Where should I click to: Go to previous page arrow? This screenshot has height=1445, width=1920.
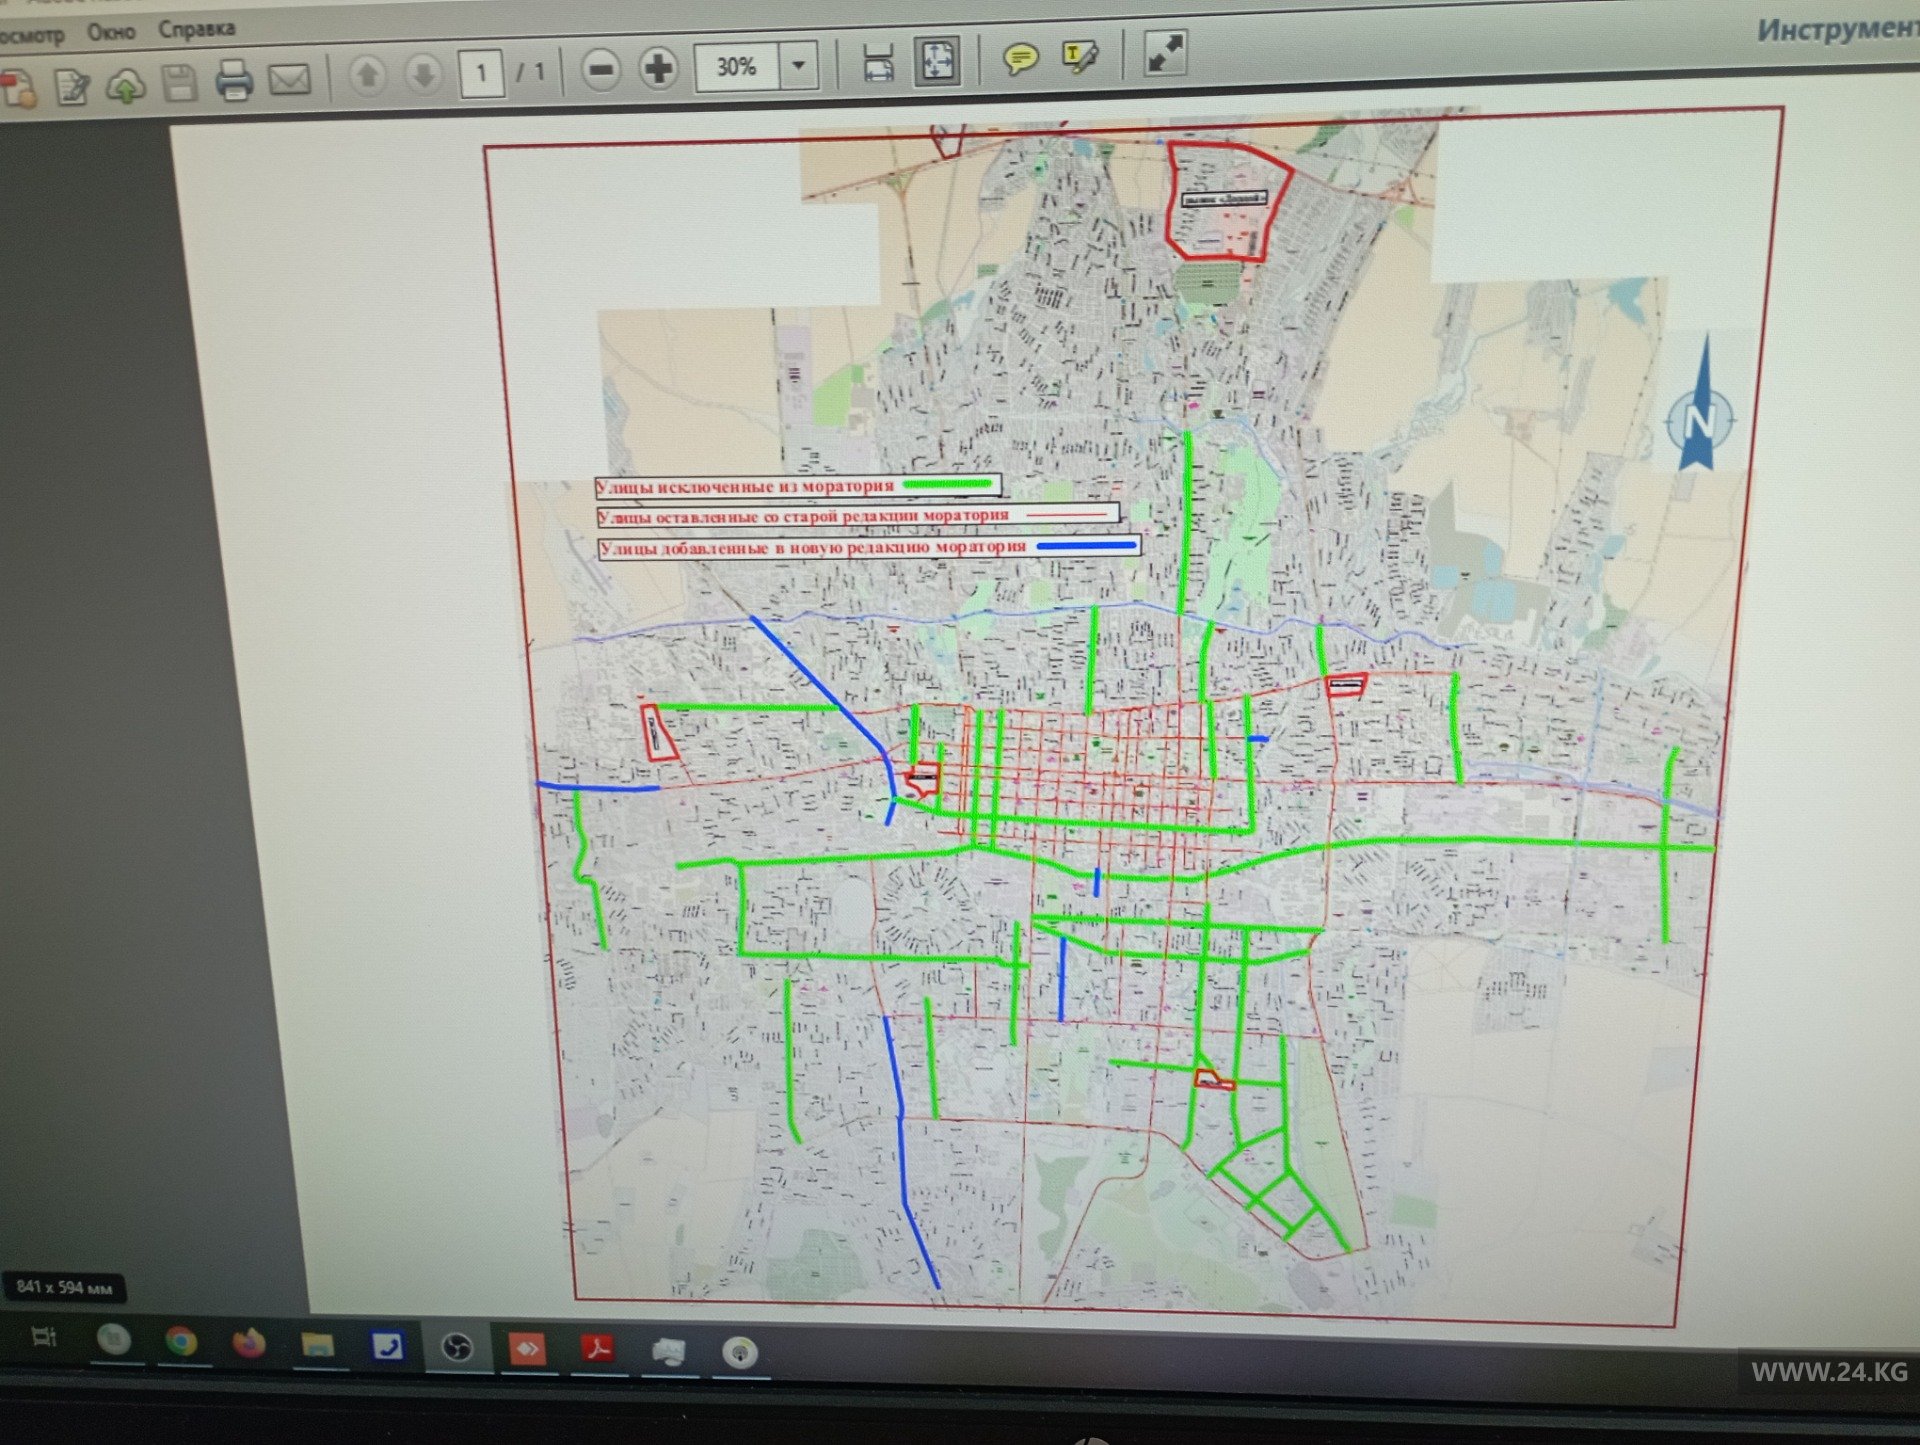coord(368,74)
